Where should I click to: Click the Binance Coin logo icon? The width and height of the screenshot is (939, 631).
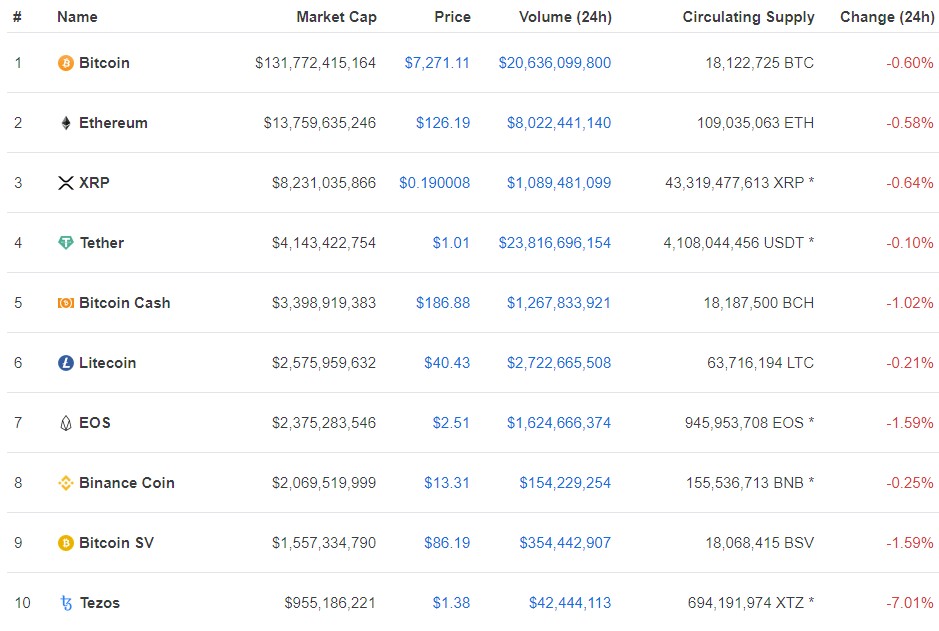click(x=65, y=483)
